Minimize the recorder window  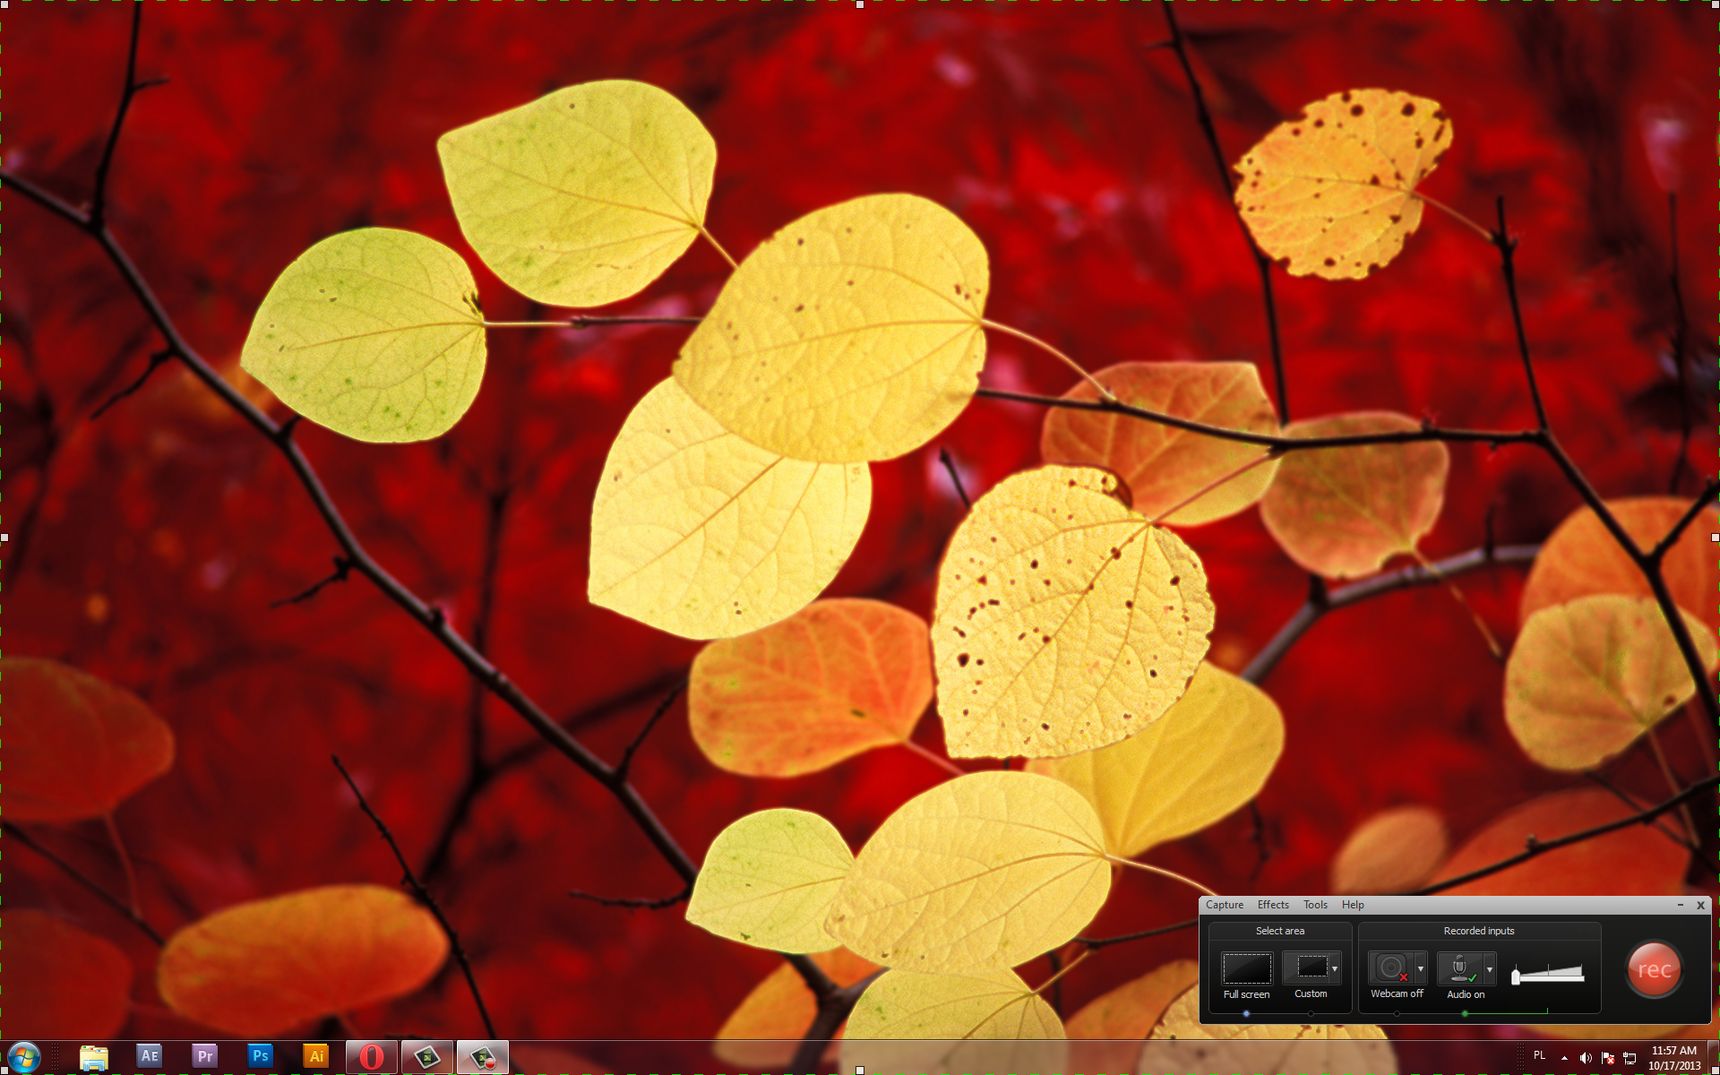coord(1680,905)
